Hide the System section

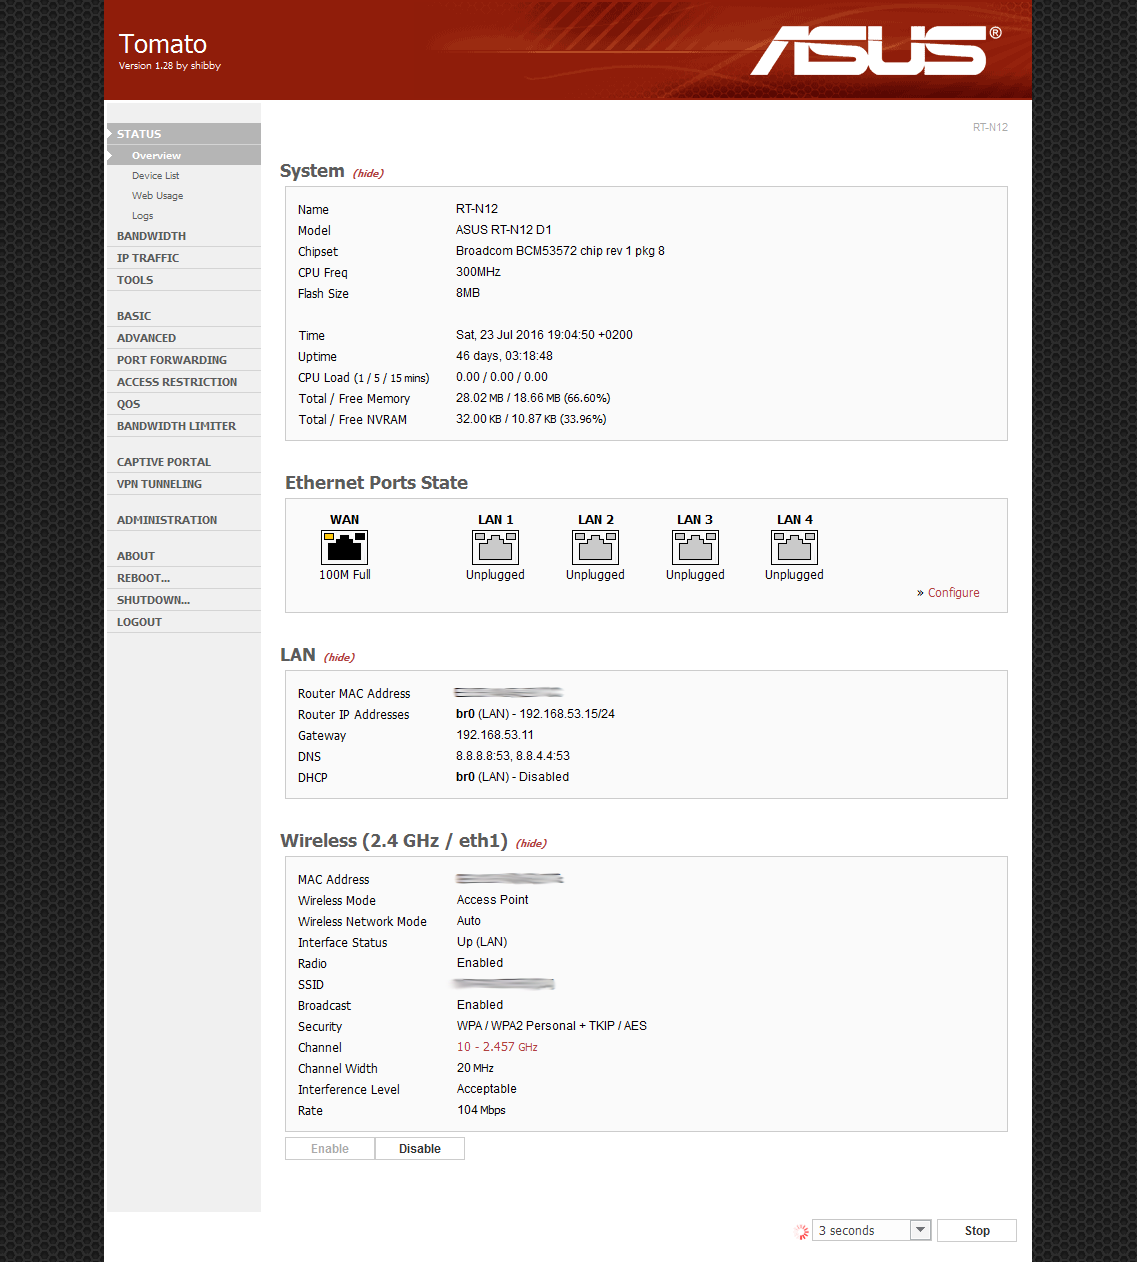click(x=368, y=174)
